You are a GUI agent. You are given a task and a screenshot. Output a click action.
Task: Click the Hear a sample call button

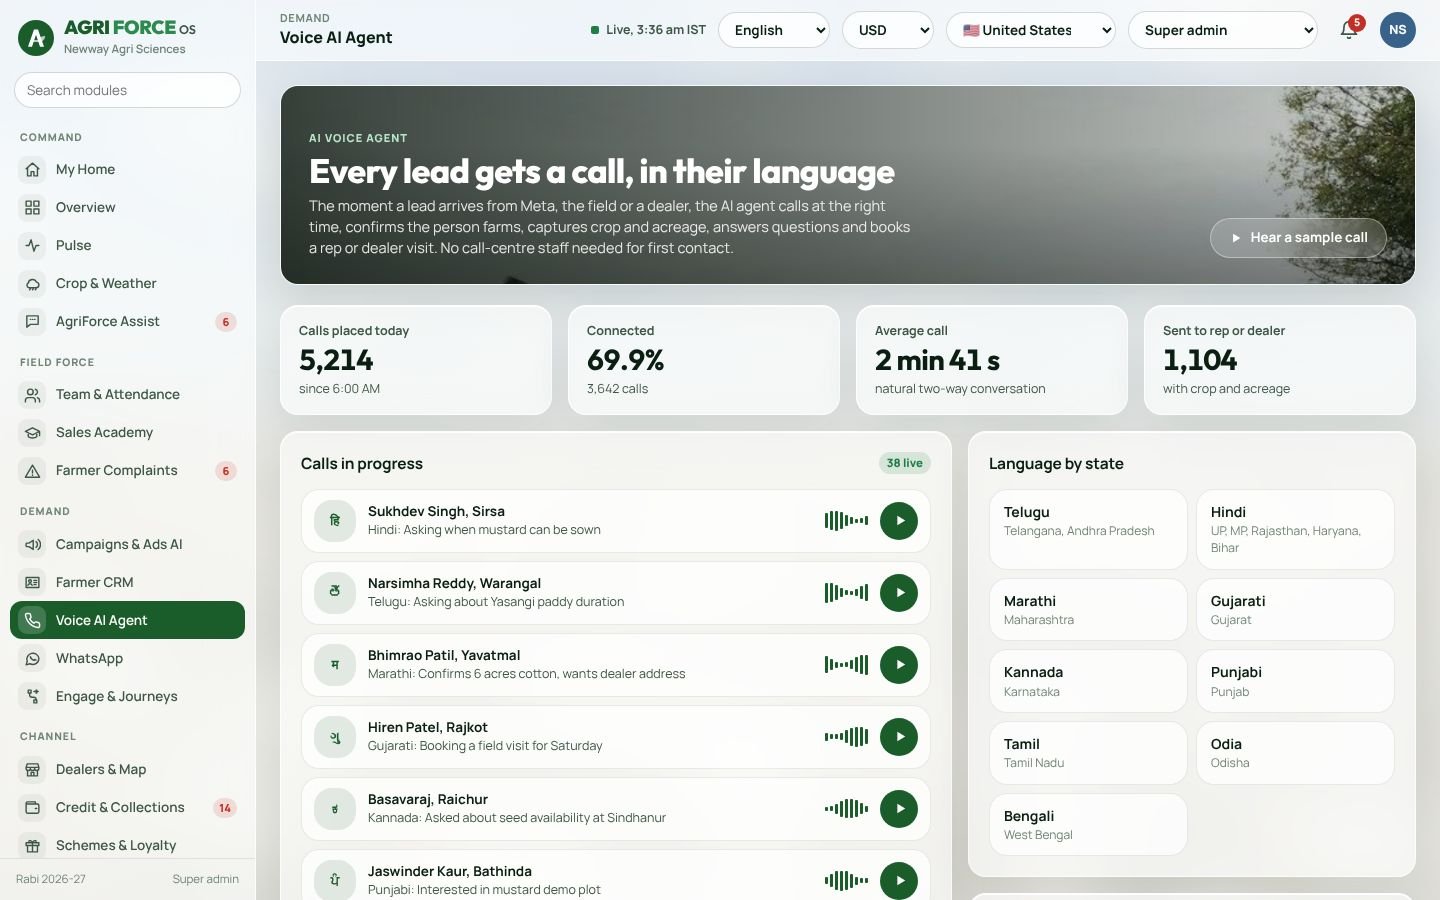(1298, 238)
